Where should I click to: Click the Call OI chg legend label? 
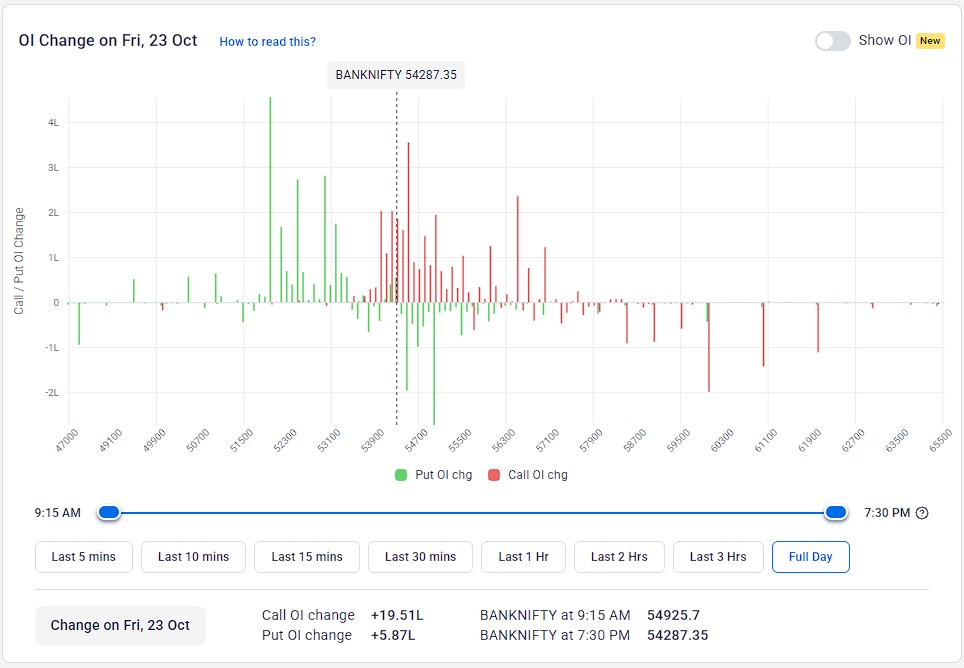[537, 475]
